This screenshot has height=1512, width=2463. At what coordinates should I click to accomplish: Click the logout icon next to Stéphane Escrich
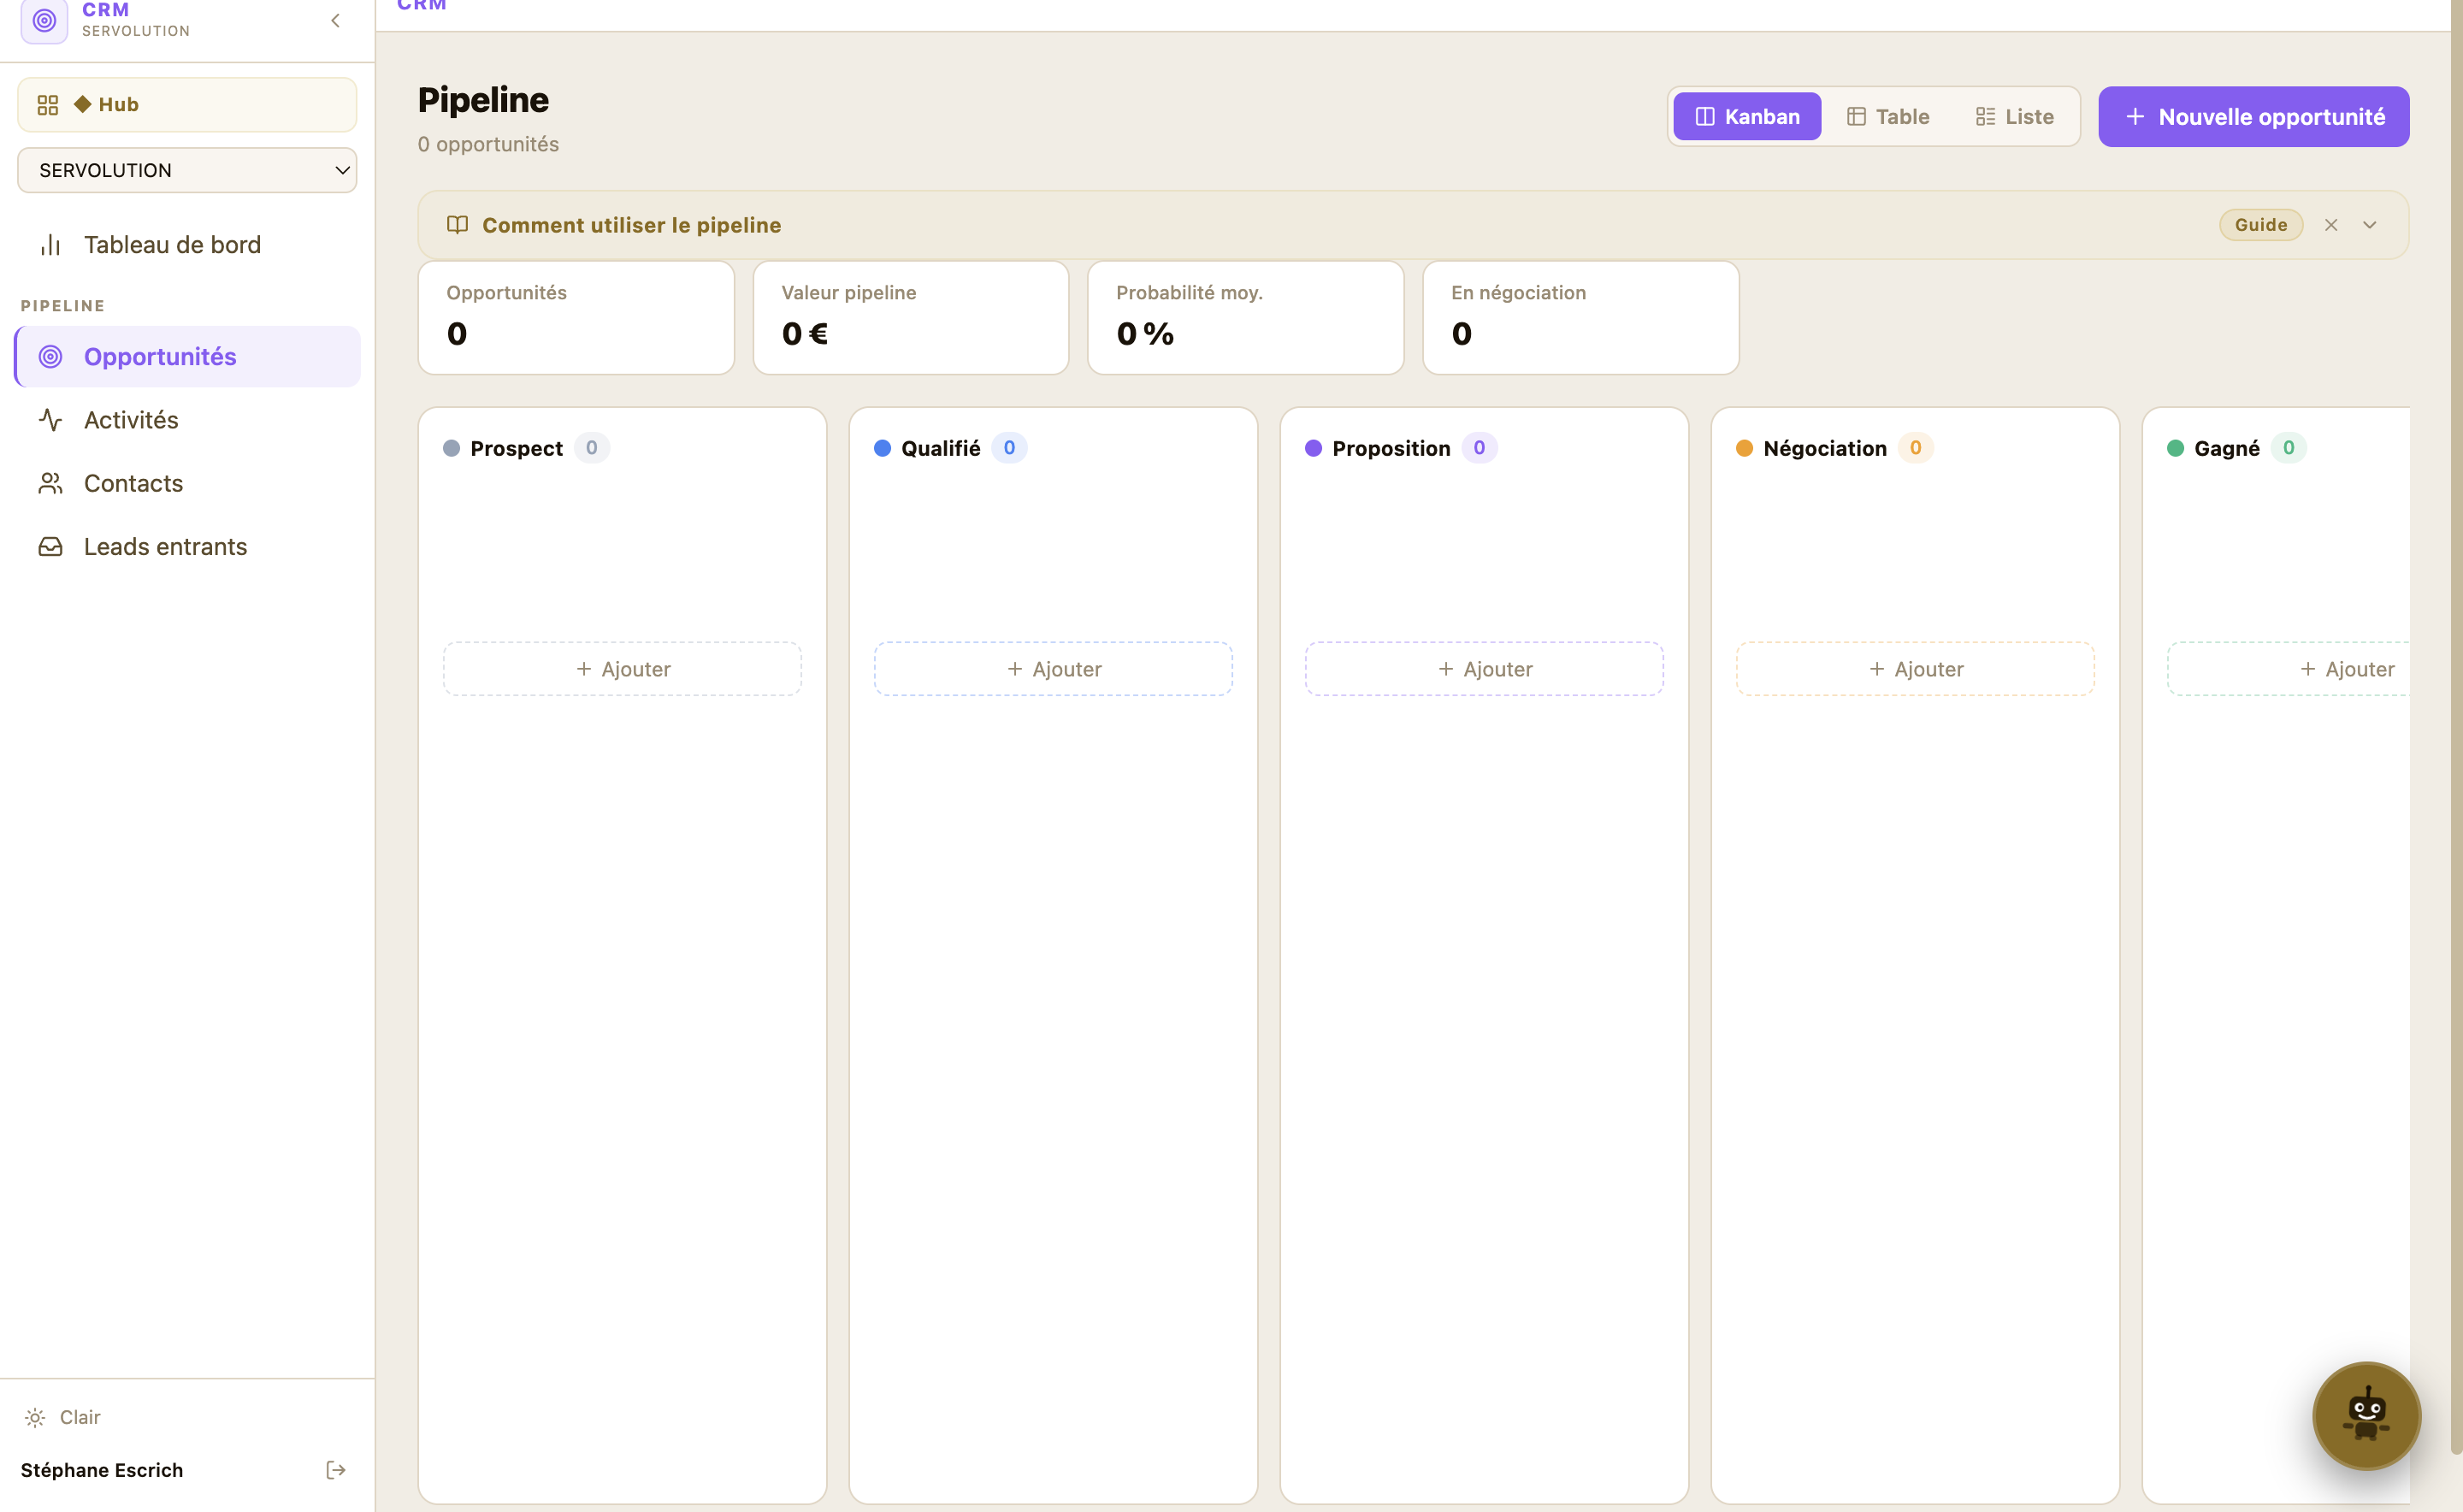tap(335, 1469)
